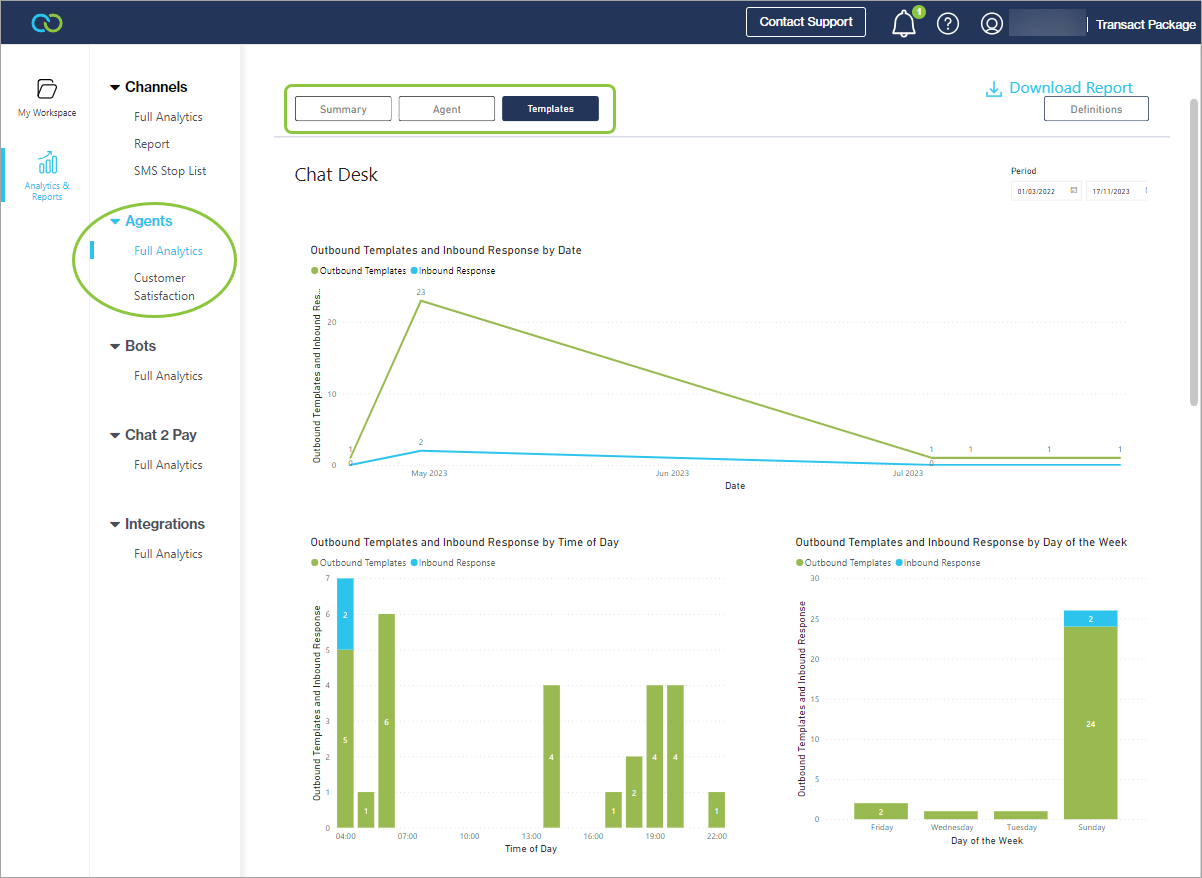Open the user profile avatar icon

(991, 24)
